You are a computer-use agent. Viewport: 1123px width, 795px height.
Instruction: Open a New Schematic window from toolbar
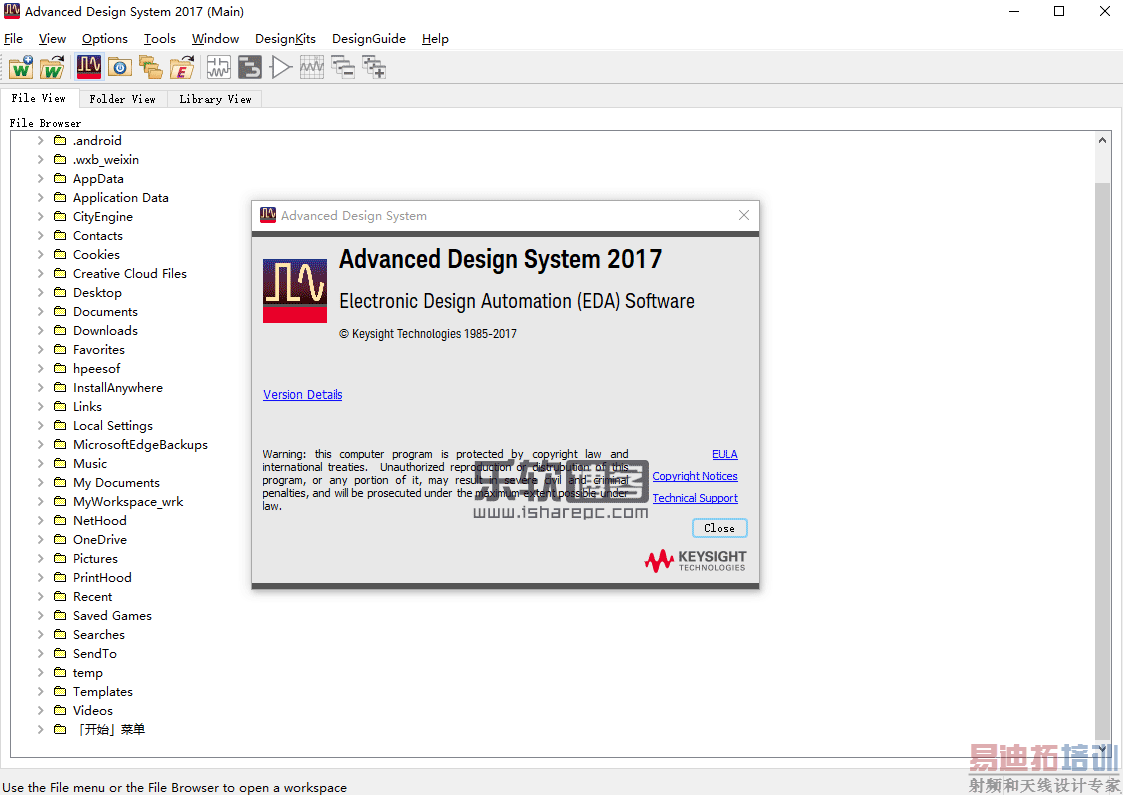point(218,67)
